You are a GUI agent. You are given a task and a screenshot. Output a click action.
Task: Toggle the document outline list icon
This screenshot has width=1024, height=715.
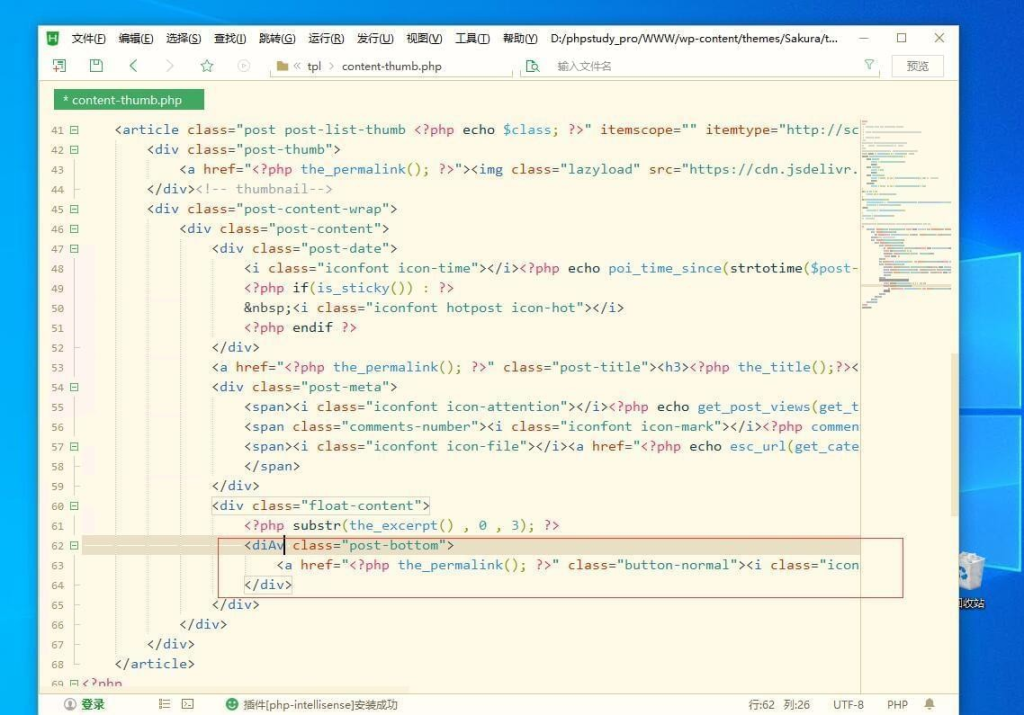pos(164,704)
